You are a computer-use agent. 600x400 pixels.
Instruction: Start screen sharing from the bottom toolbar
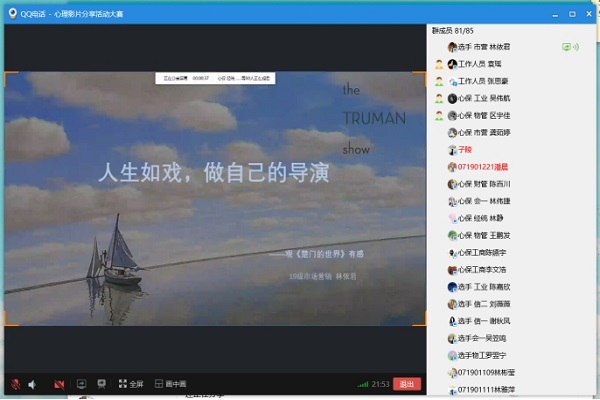[x=82, y=384]
